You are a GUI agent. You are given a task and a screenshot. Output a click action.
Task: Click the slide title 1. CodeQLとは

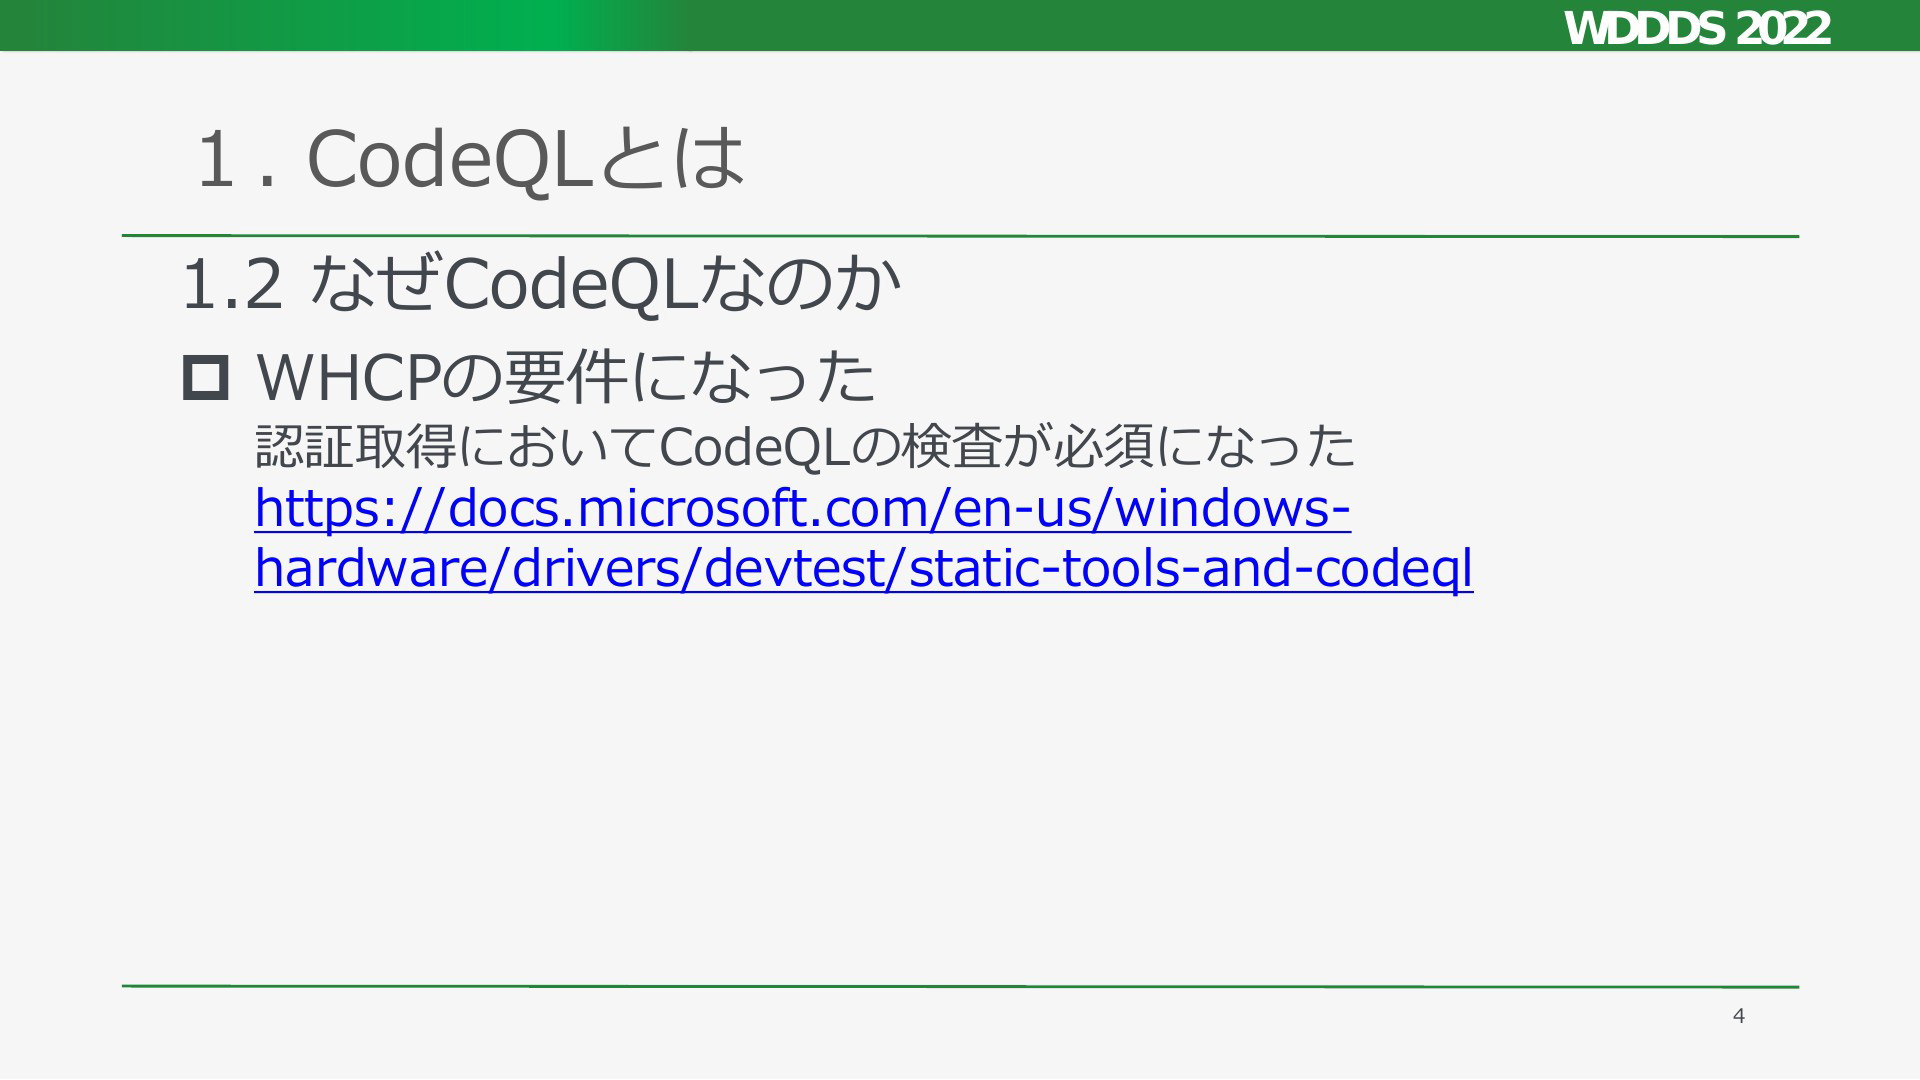470,159
